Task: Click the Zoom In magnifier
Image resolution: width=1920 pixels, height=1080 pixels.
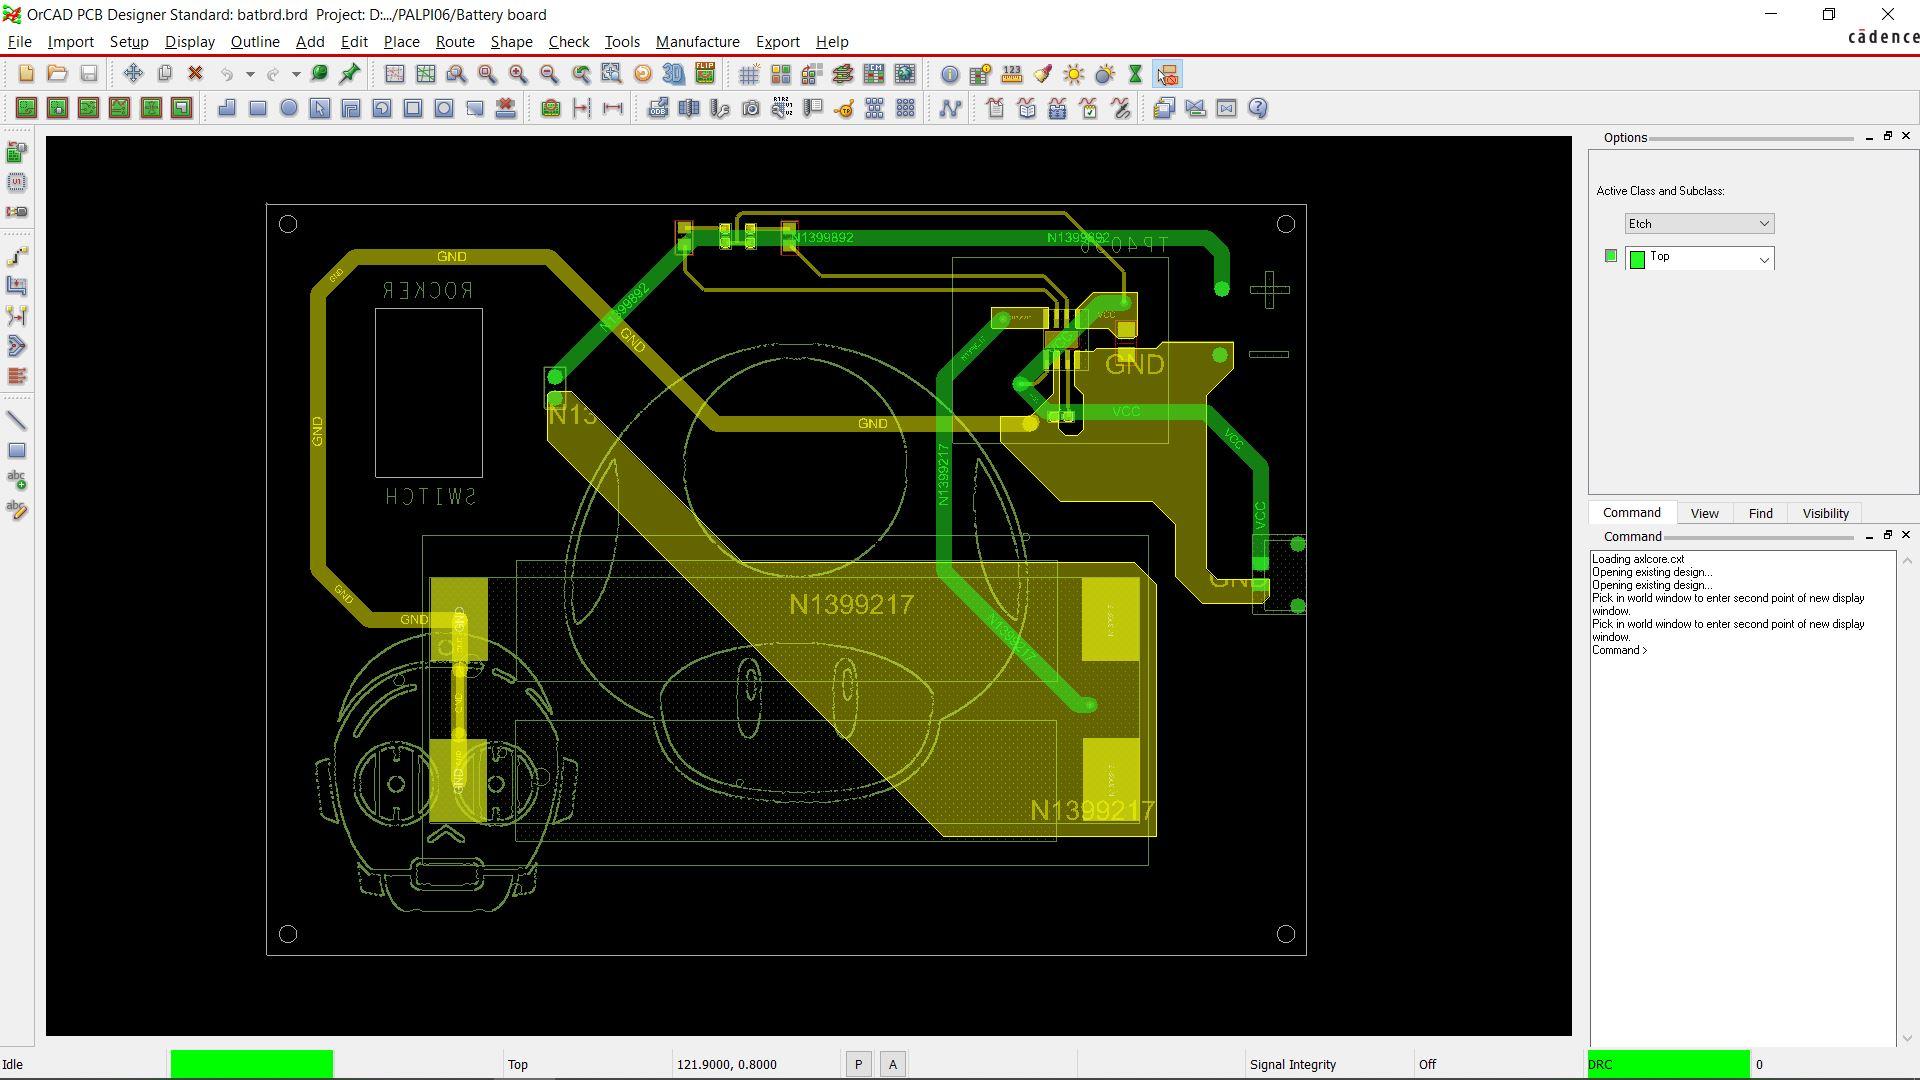Action: click(x=518, y=74)
